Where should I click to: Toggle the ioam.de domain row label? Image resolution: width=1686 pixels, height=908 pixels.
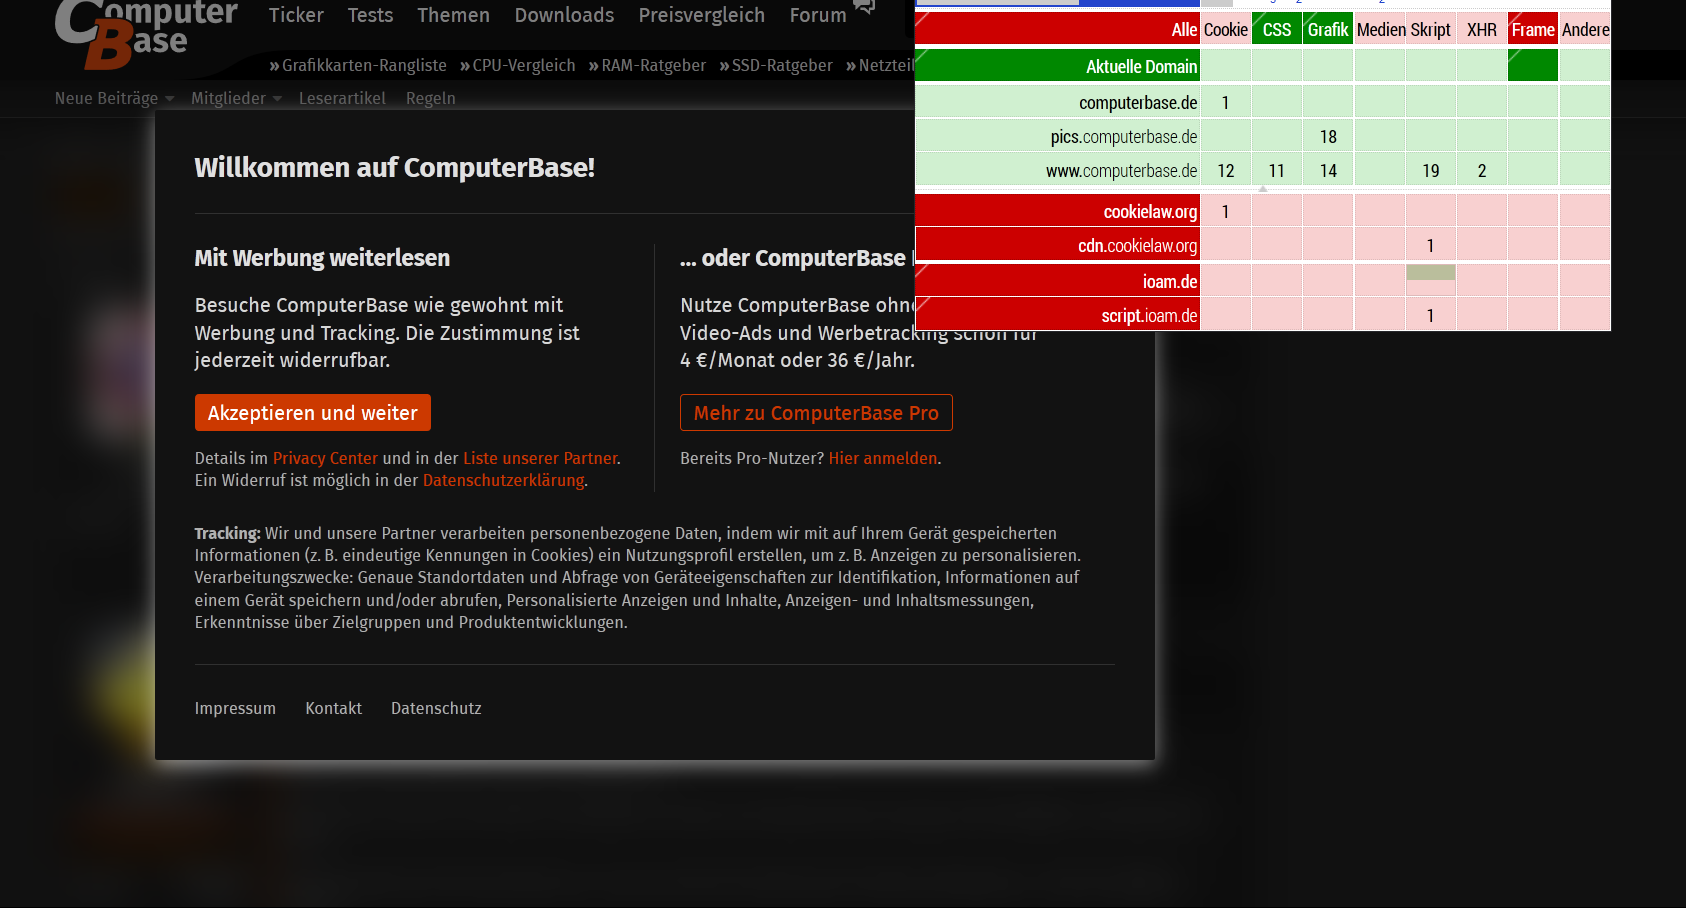[1057, 281]
